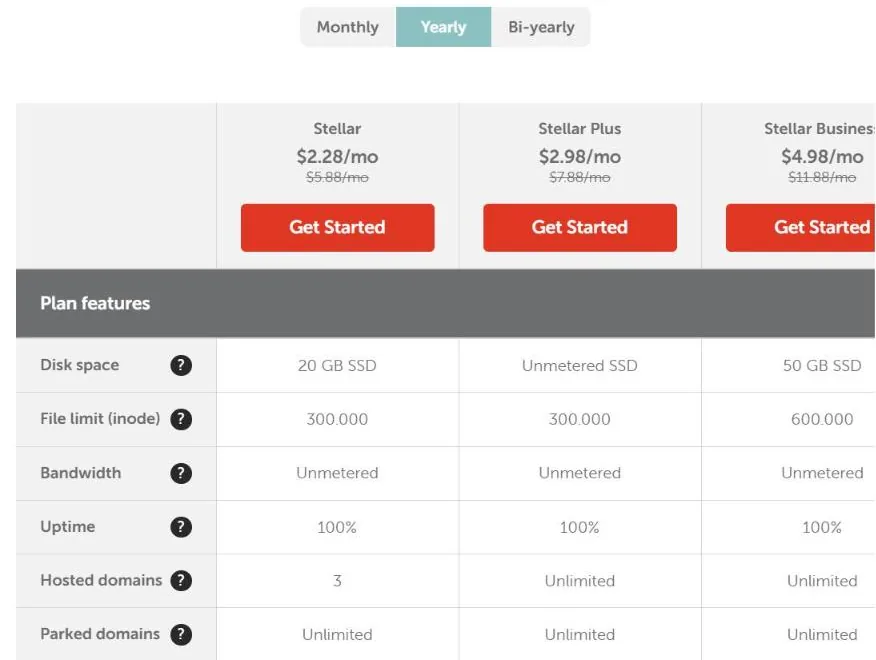Click the Stellar hosted domains value 3
The width and height of the screenshot is (876, 660).
(x=337, y=581)
